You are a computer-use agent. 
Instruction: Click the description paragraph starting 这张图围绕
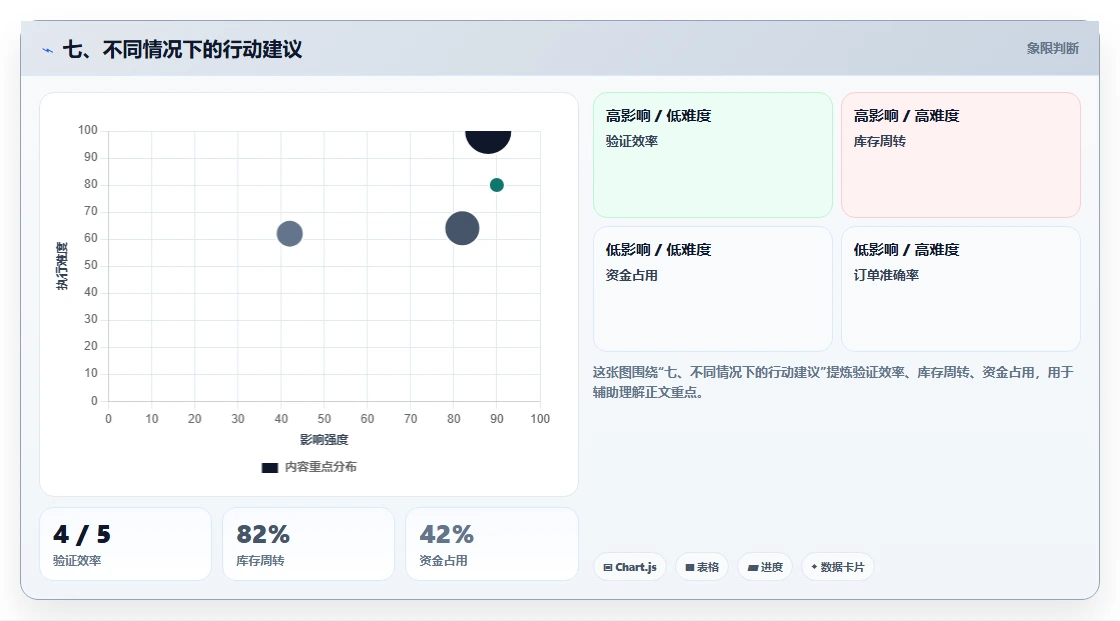pyautogui.click(x=833, y=382)
